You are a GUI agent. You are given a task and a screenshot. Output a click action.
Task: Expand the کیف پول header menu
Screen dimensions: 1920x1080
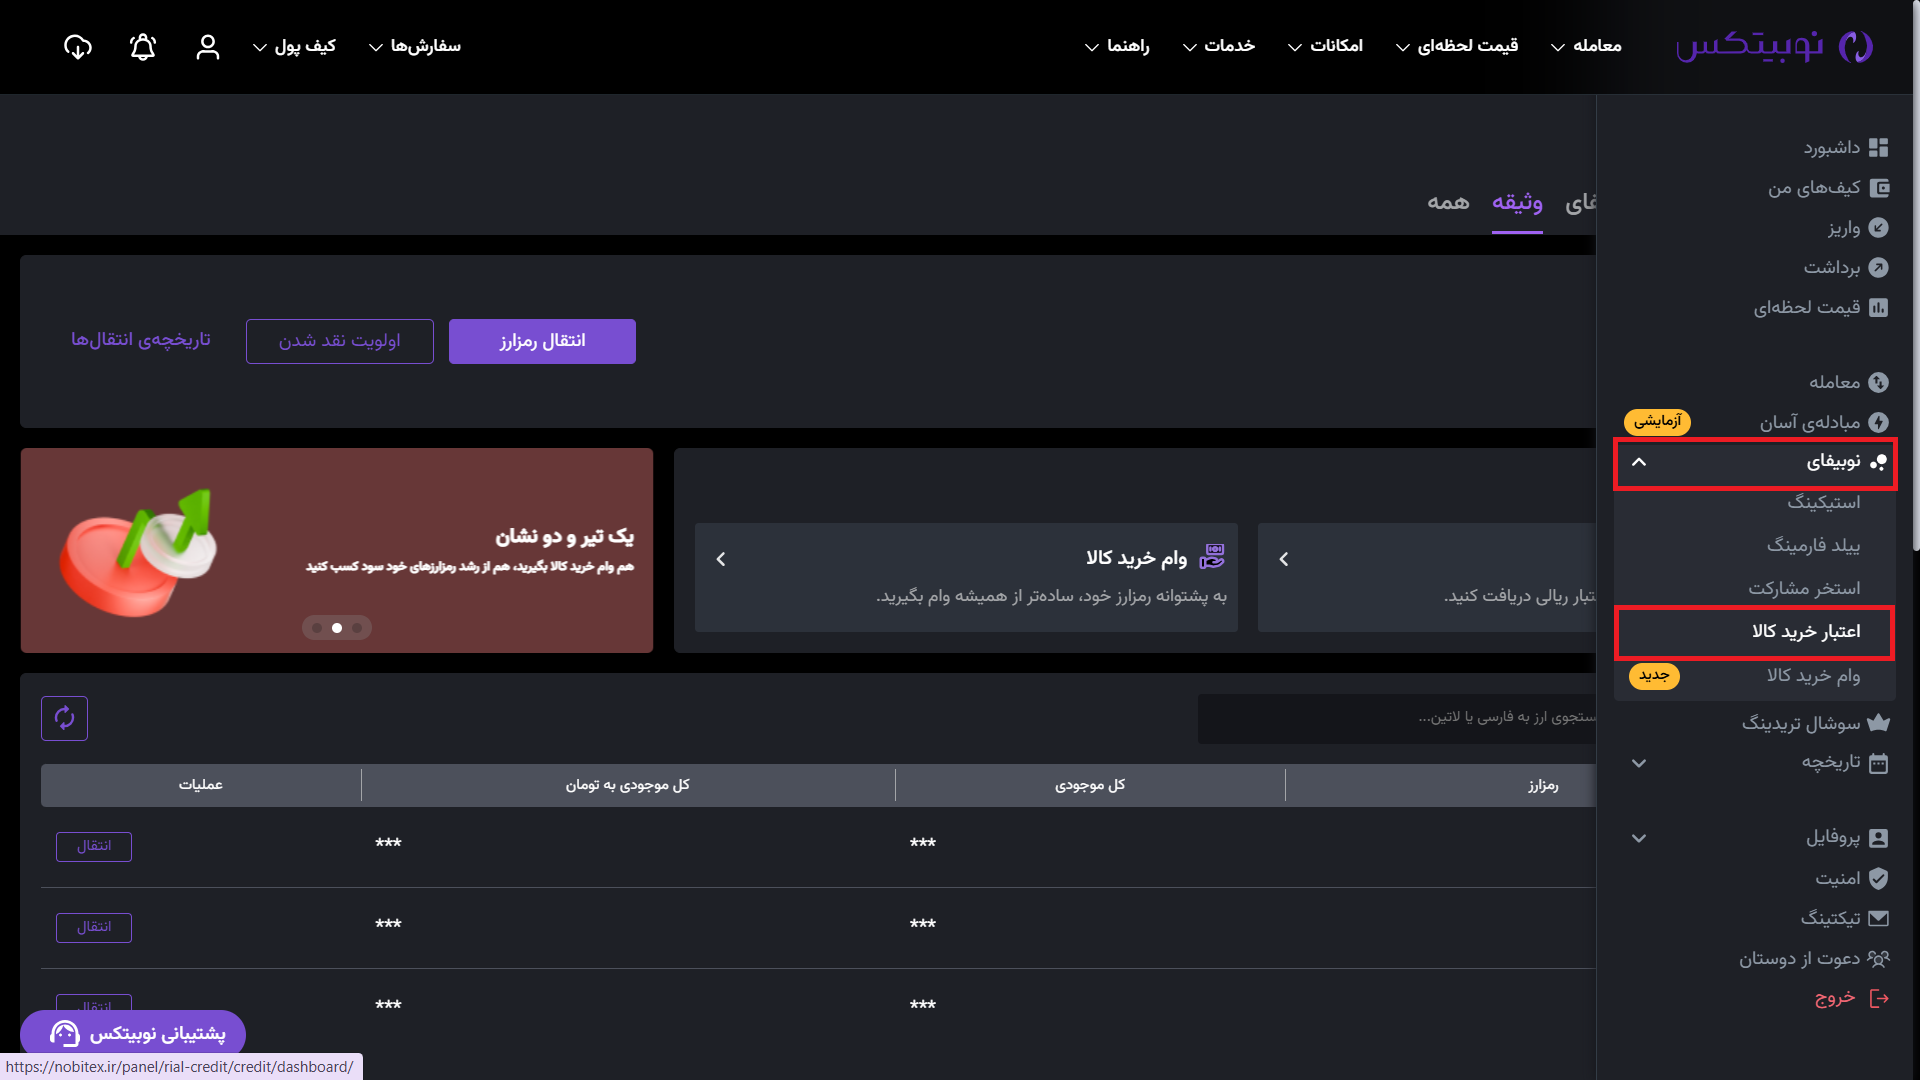294,46
